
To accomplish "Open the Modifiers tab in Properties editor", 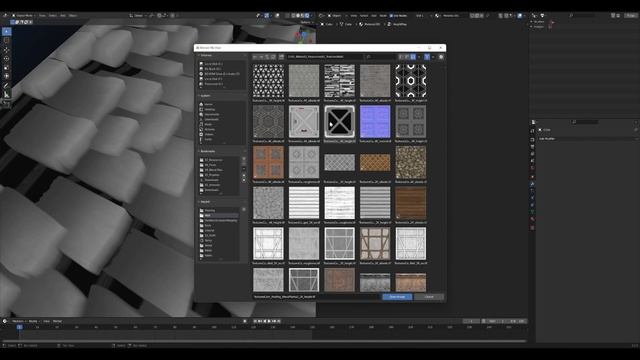I will pyautogui.click(x=532, y=184).
